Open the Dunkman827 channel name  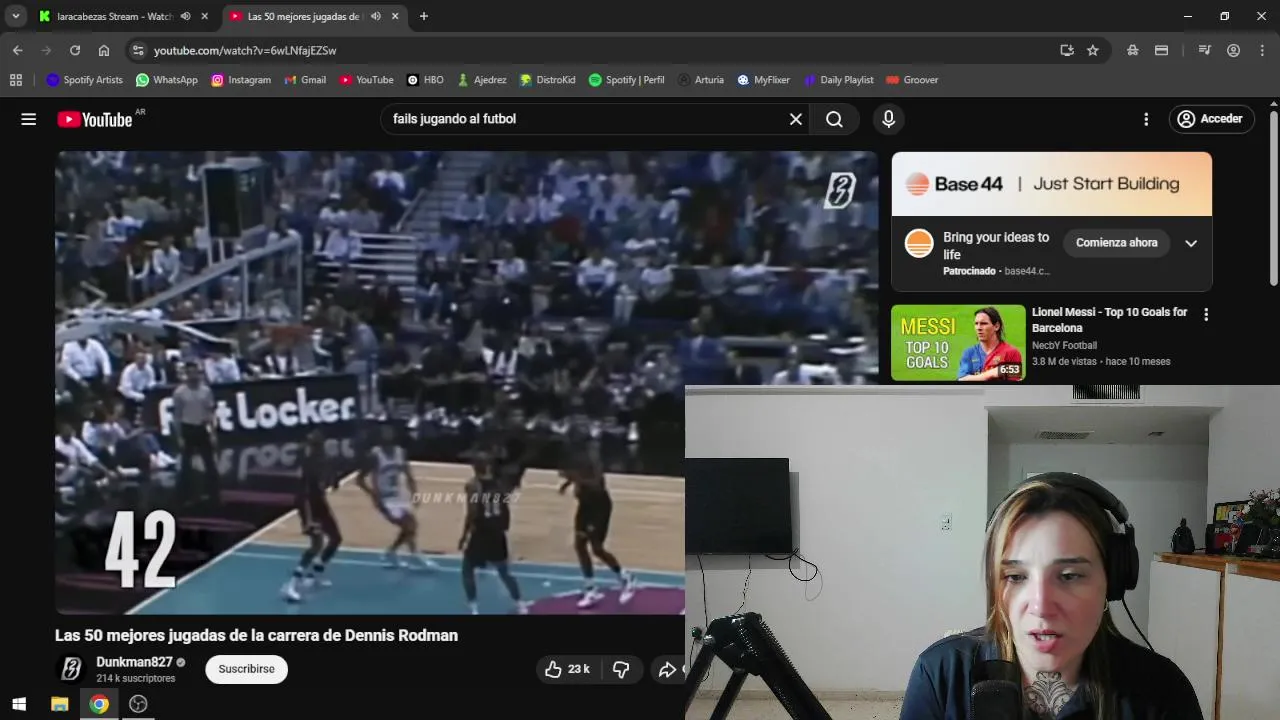point(134,662)
